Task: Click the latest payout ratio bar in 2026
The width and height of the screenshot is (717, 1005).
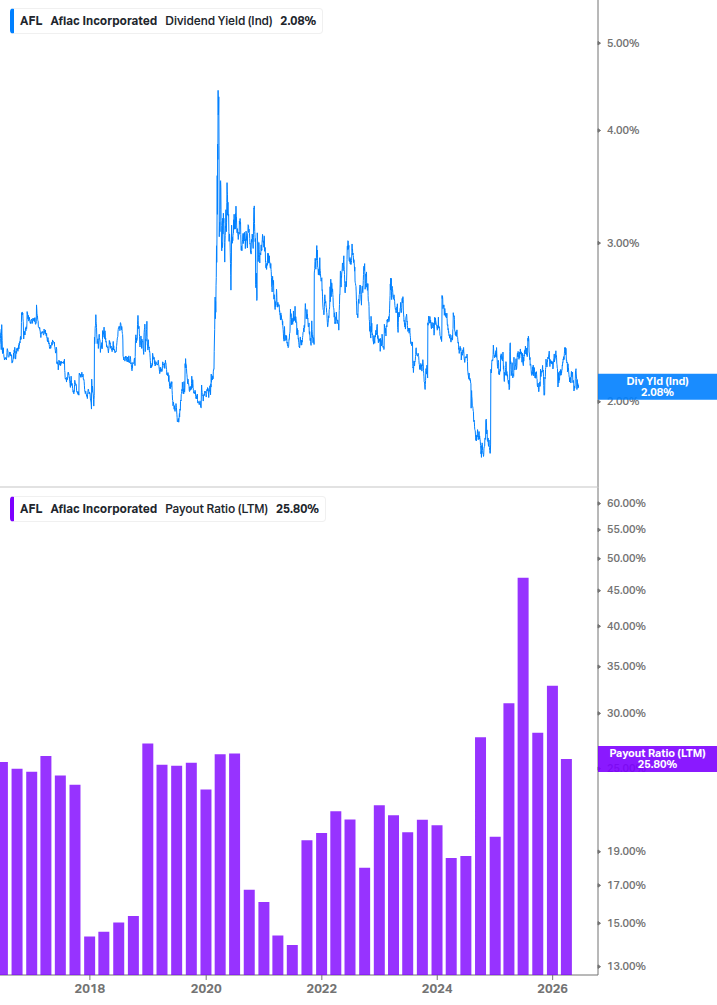Action: click(566, 867)
